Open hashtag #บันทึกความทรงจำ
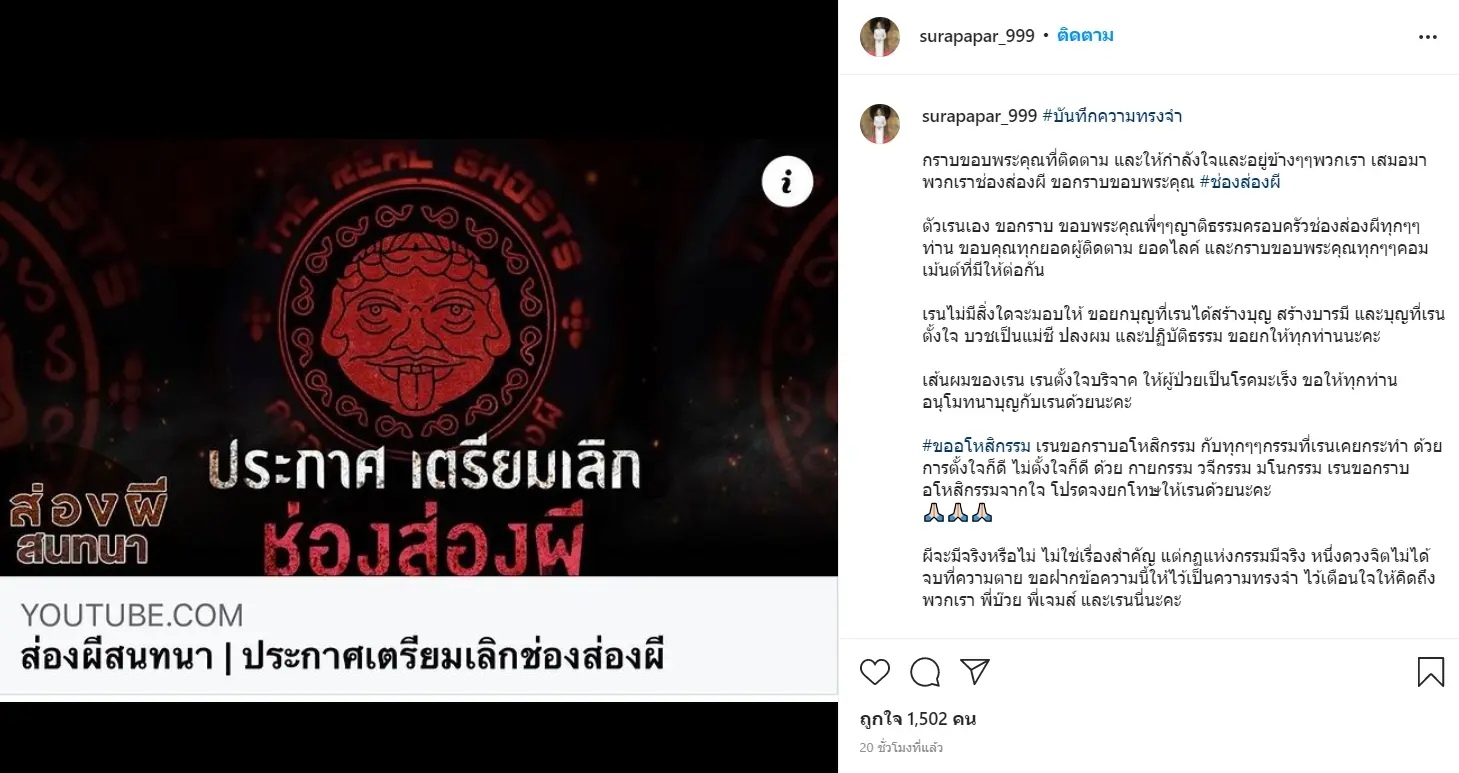The height and width of the screenshot is (773, 1459). coord(1112,116)
